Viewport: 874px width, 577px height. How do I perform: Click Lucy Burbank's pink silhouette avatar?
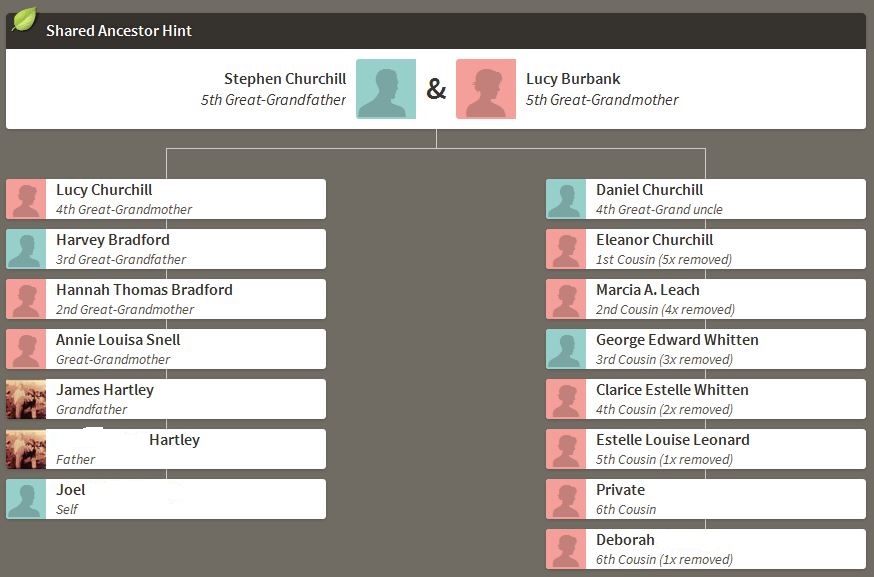tap(486, 89)
